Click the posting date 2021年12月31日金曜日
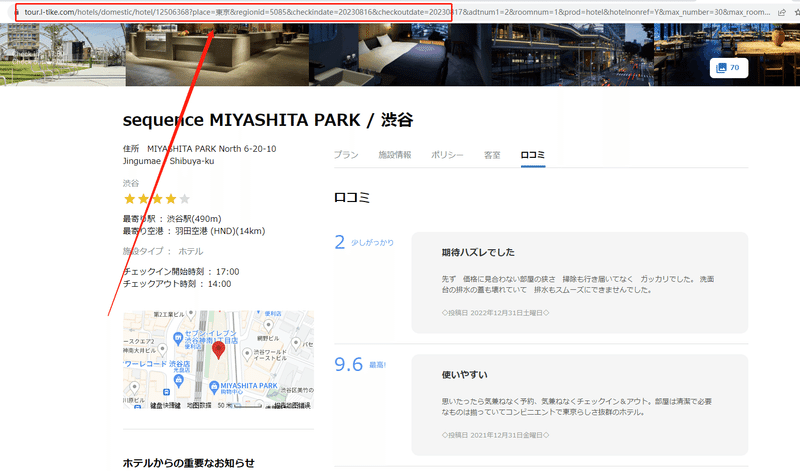 495,435
